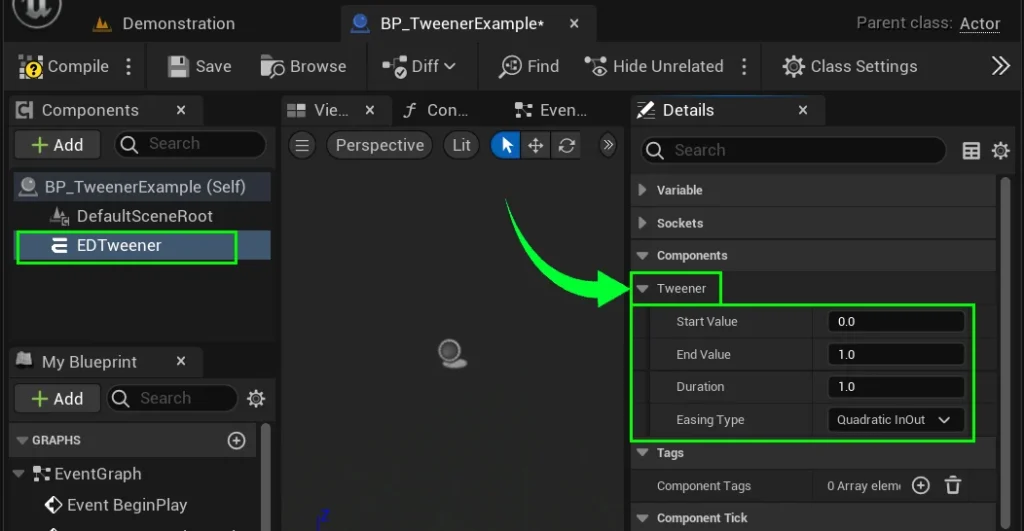The height and width of the screenshot is (531, 1024).
Task: Open the Diff dropdown menu
Action: (x=419, y=67)
